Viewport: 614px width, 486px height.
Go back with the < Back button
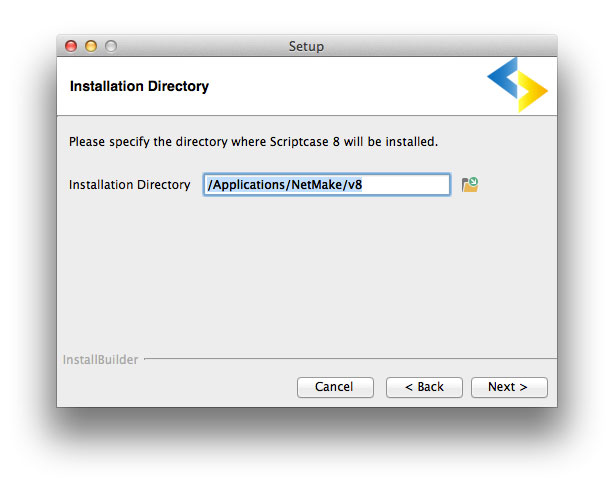click(x=424, y=387)
